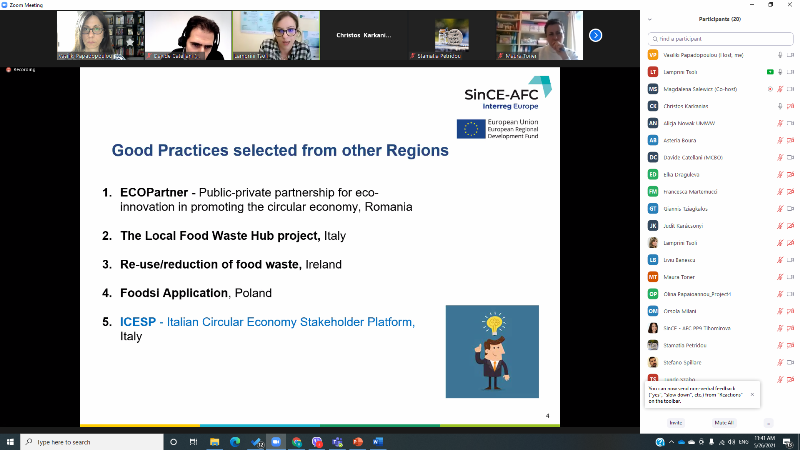800x450 pixels.
Task: Click the muted mic icon for Ella Dragulova
Action: click(x=778, y=174)
